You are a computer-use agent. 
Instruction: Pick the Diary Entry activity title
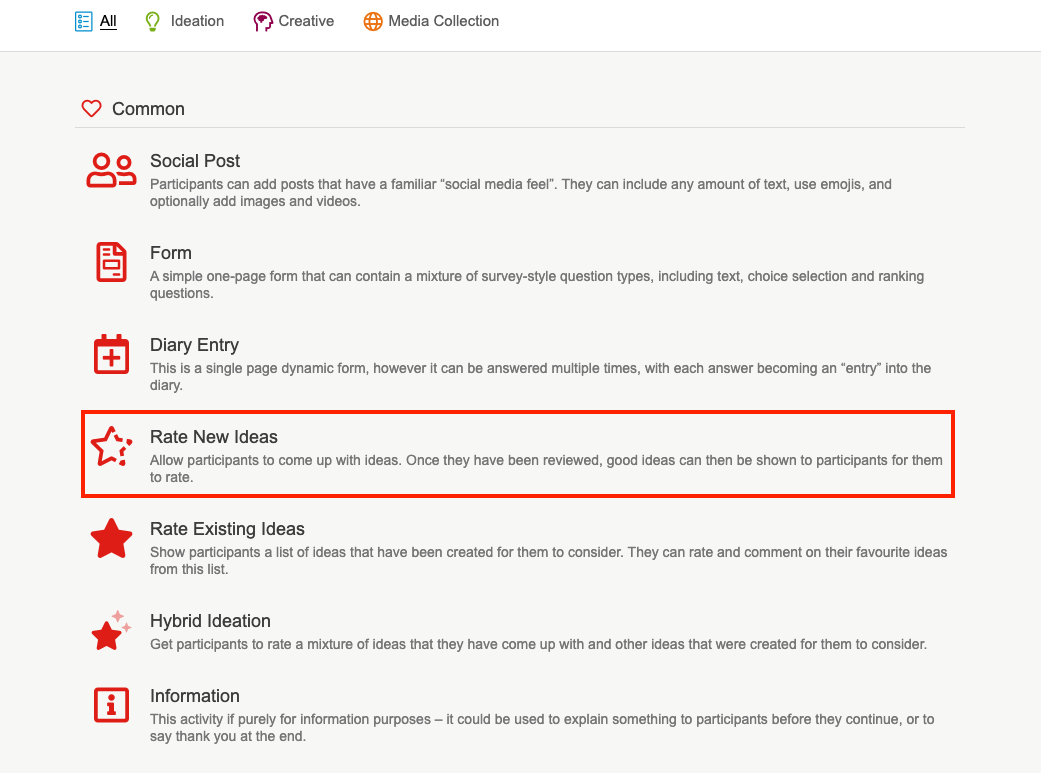pos(194,345)
